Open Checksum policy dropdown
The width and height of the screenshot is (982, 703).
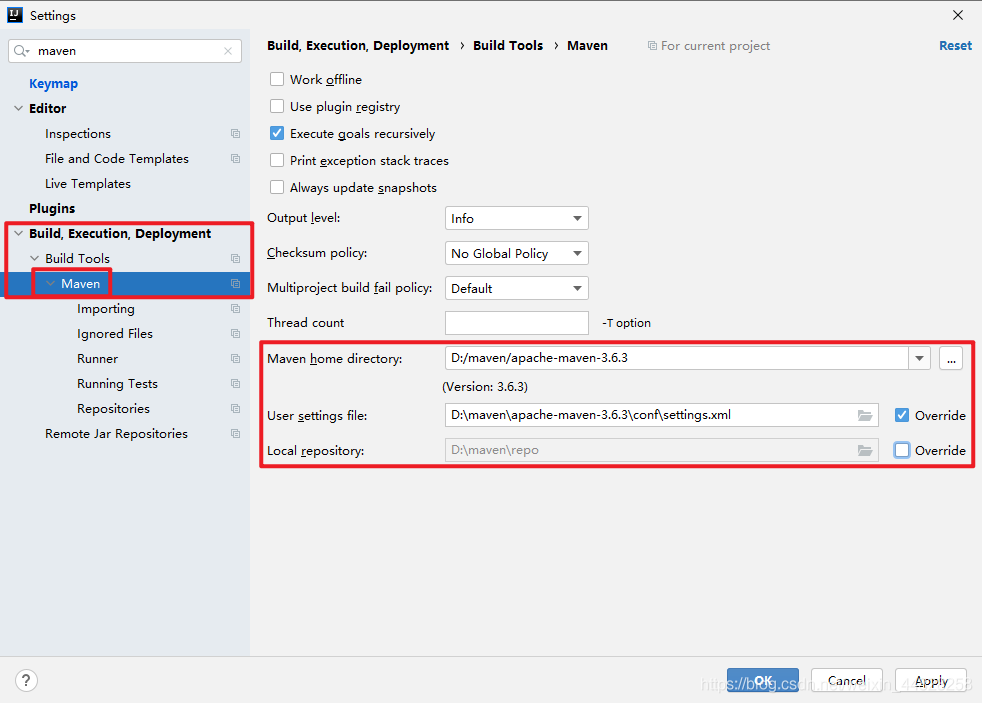point(517,254)
